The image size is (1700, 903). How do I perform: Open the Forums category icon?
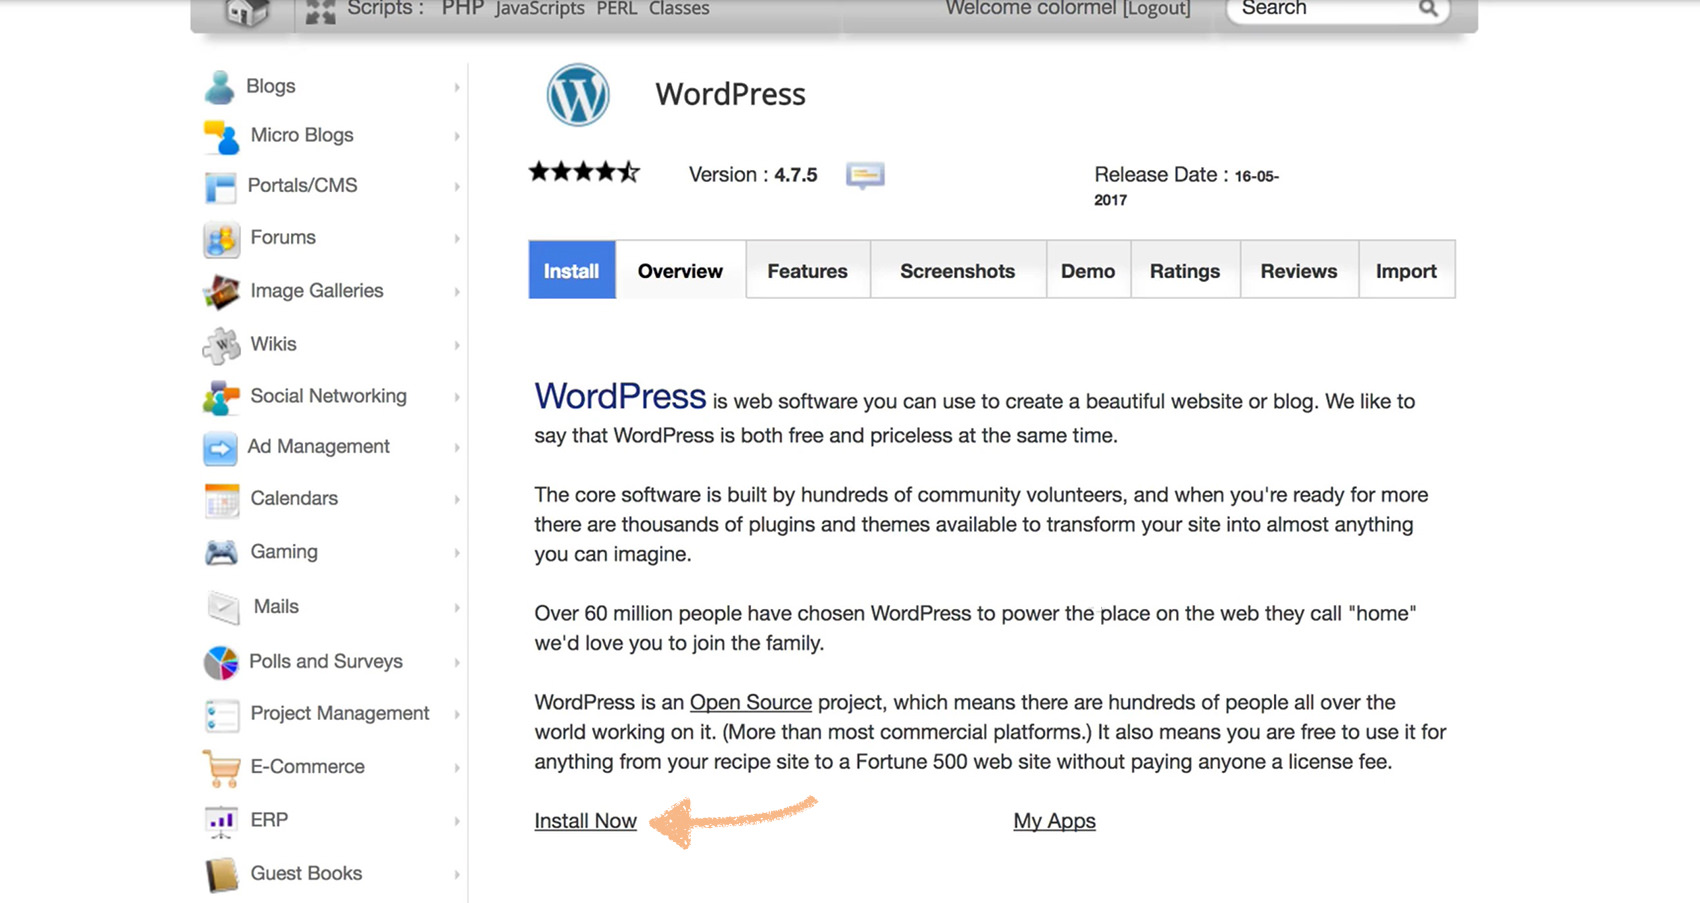tap(221, 239)
